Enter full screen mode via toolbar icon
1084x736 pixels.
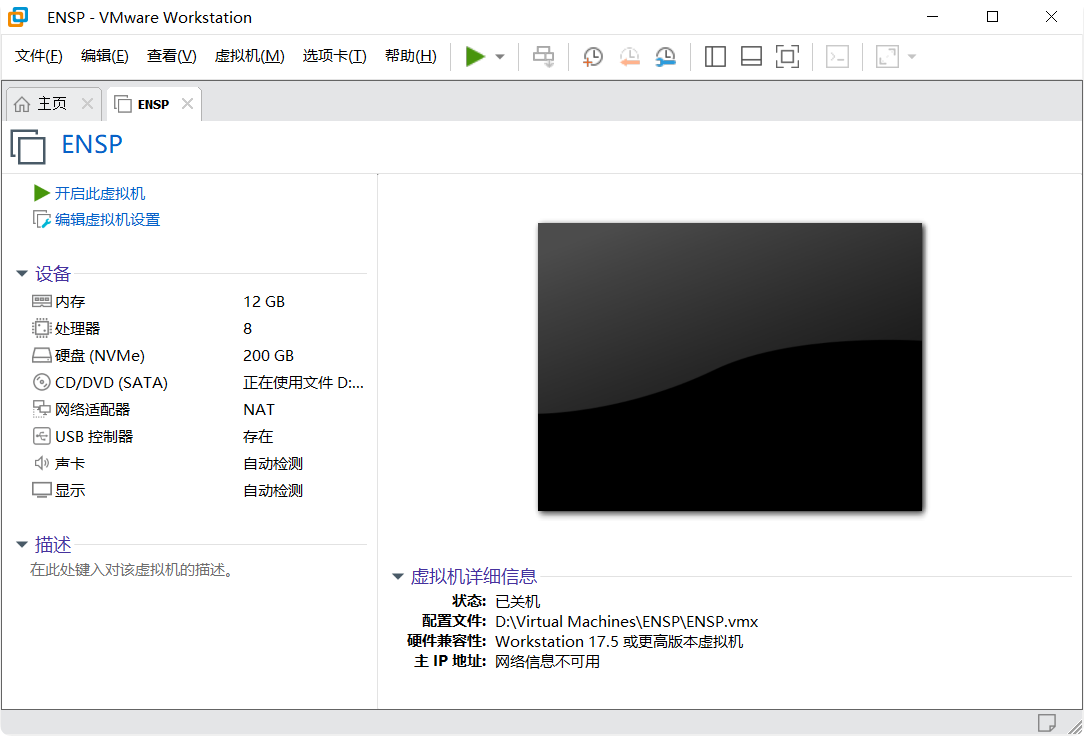click(x=787, y=57)
